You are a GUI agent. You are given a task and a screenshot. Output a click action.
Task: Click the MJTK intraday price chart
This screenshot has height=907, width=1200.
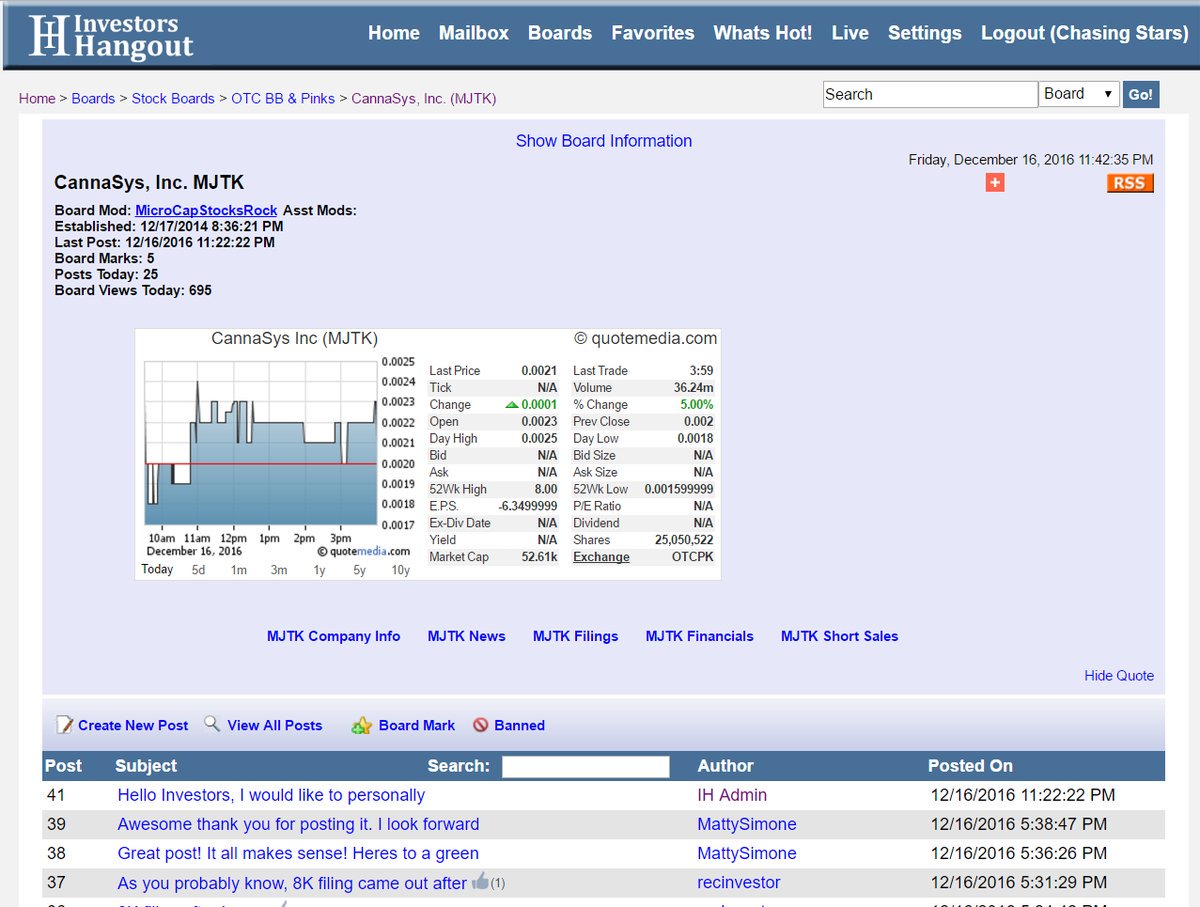pyautogui.click(x=261, y=443)
